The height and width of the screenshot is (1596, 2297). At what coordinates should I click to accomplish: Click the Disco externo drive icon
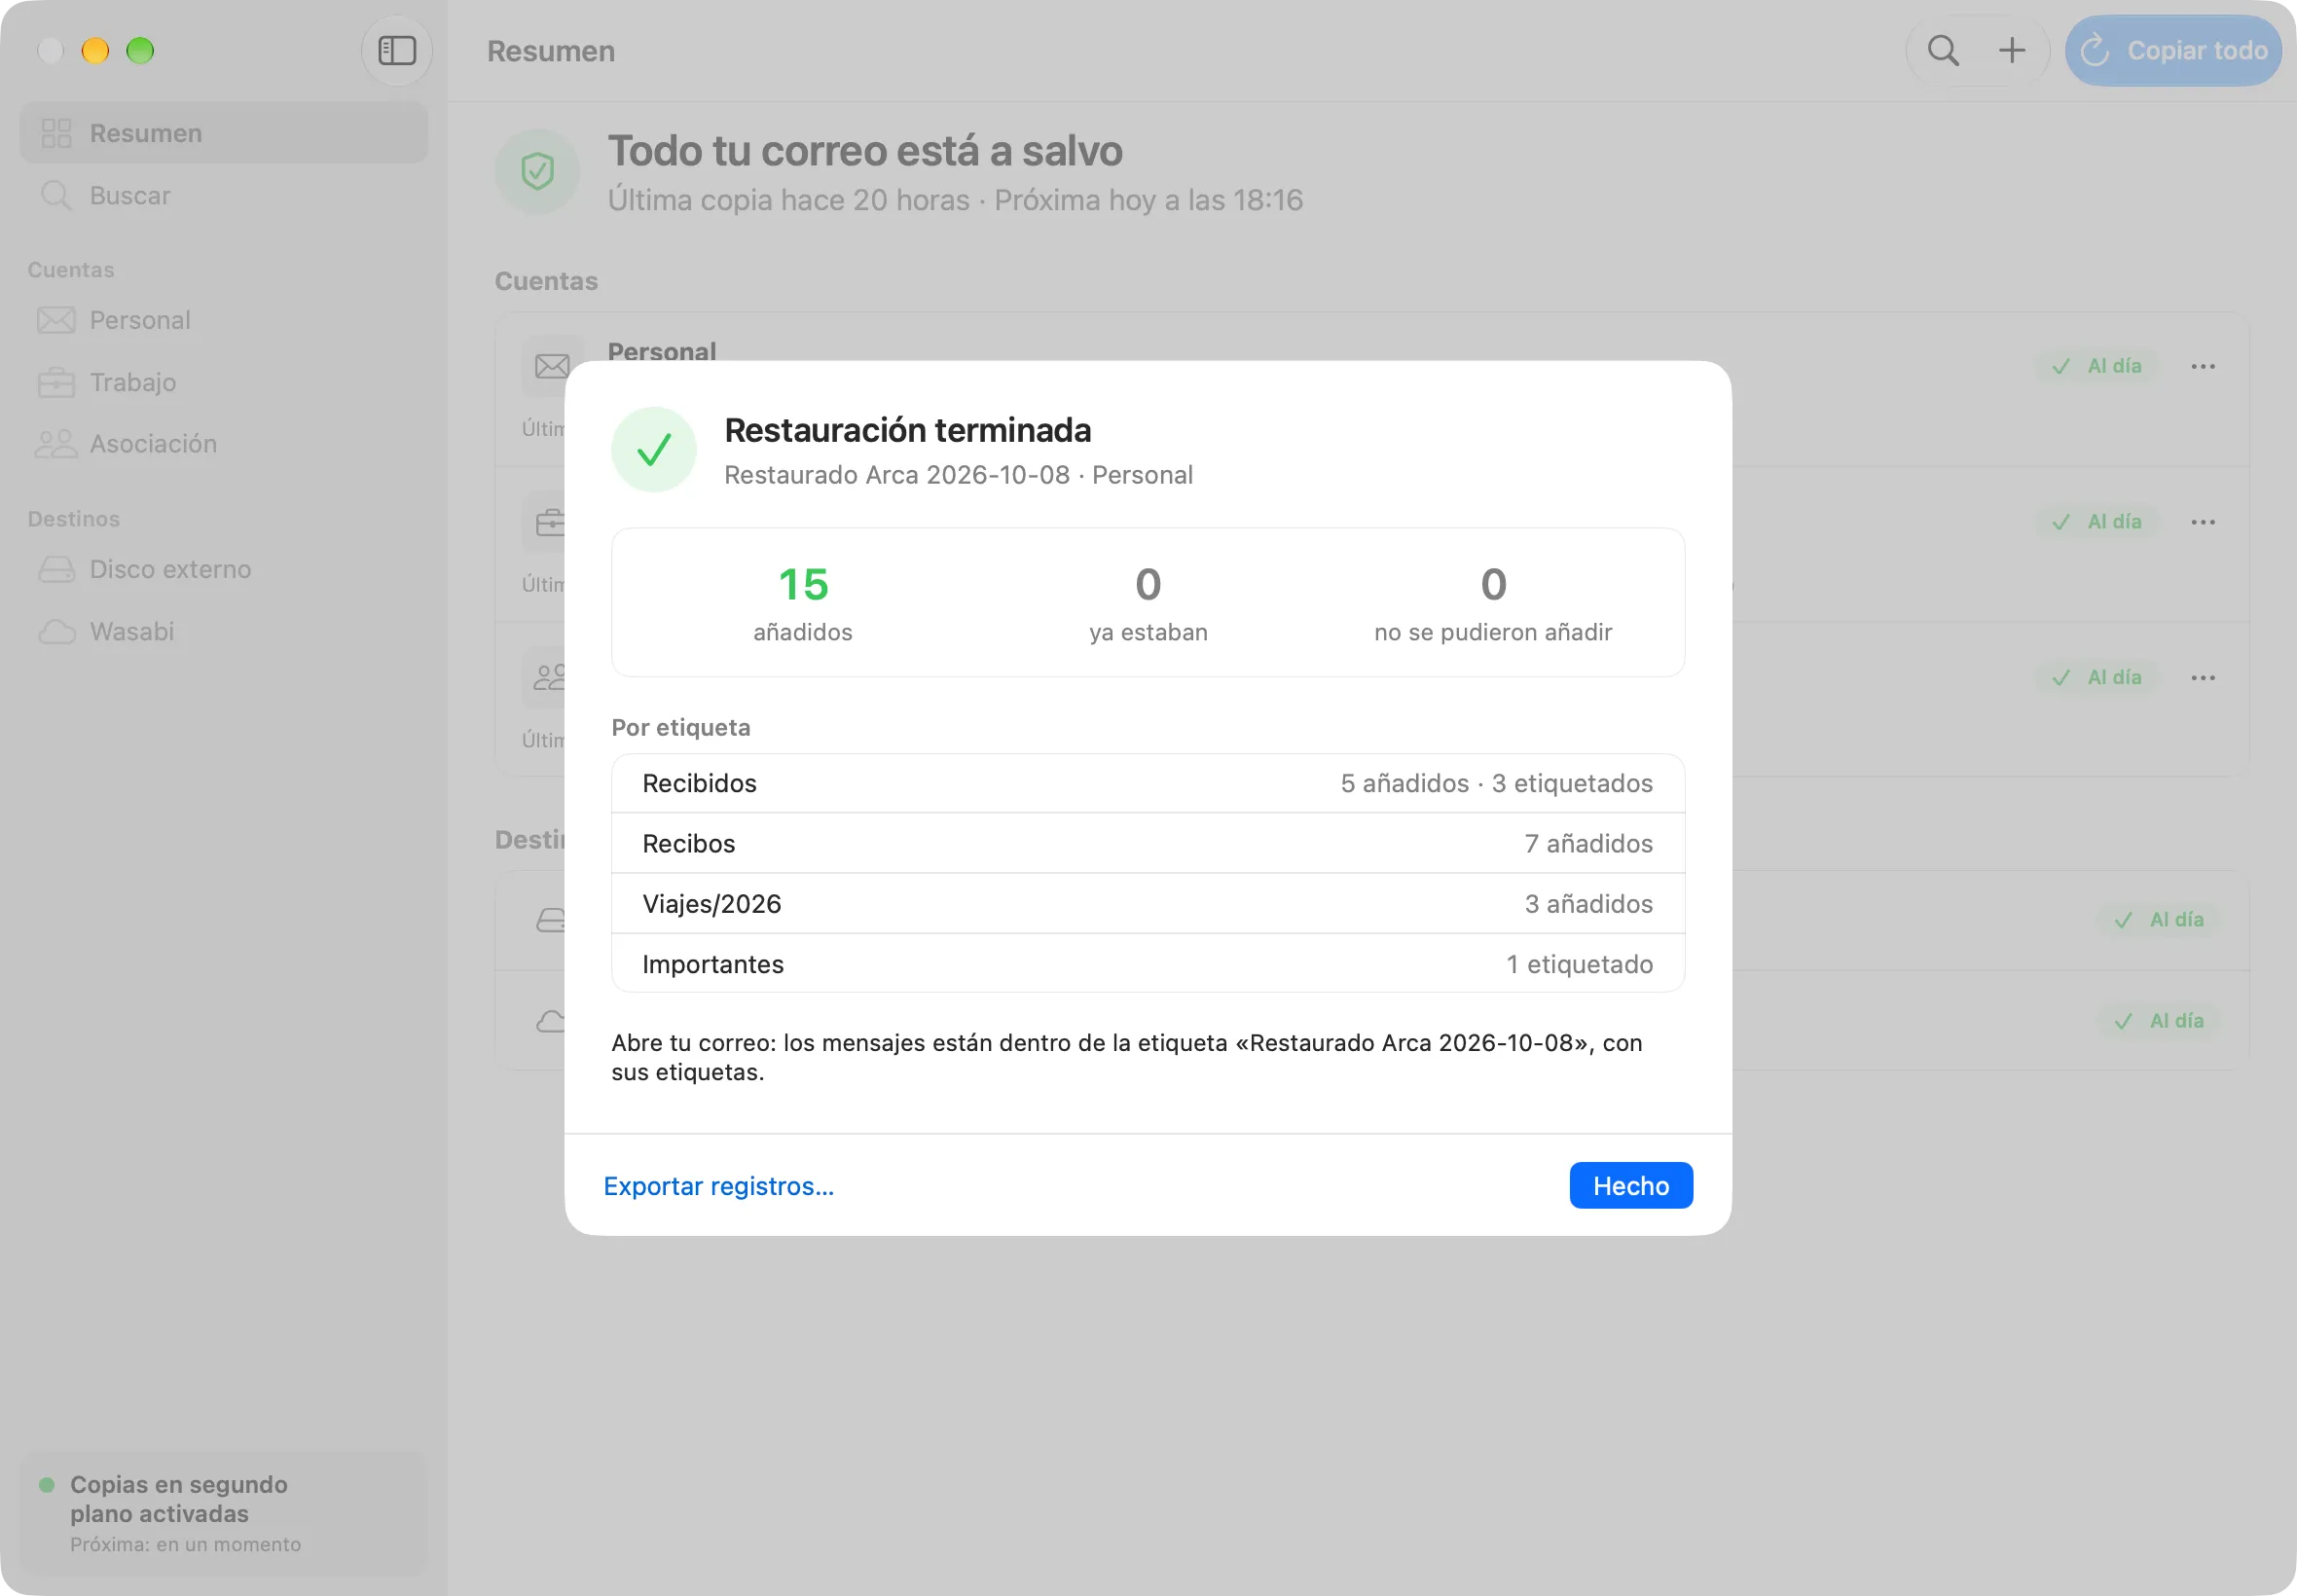point(56,569)
